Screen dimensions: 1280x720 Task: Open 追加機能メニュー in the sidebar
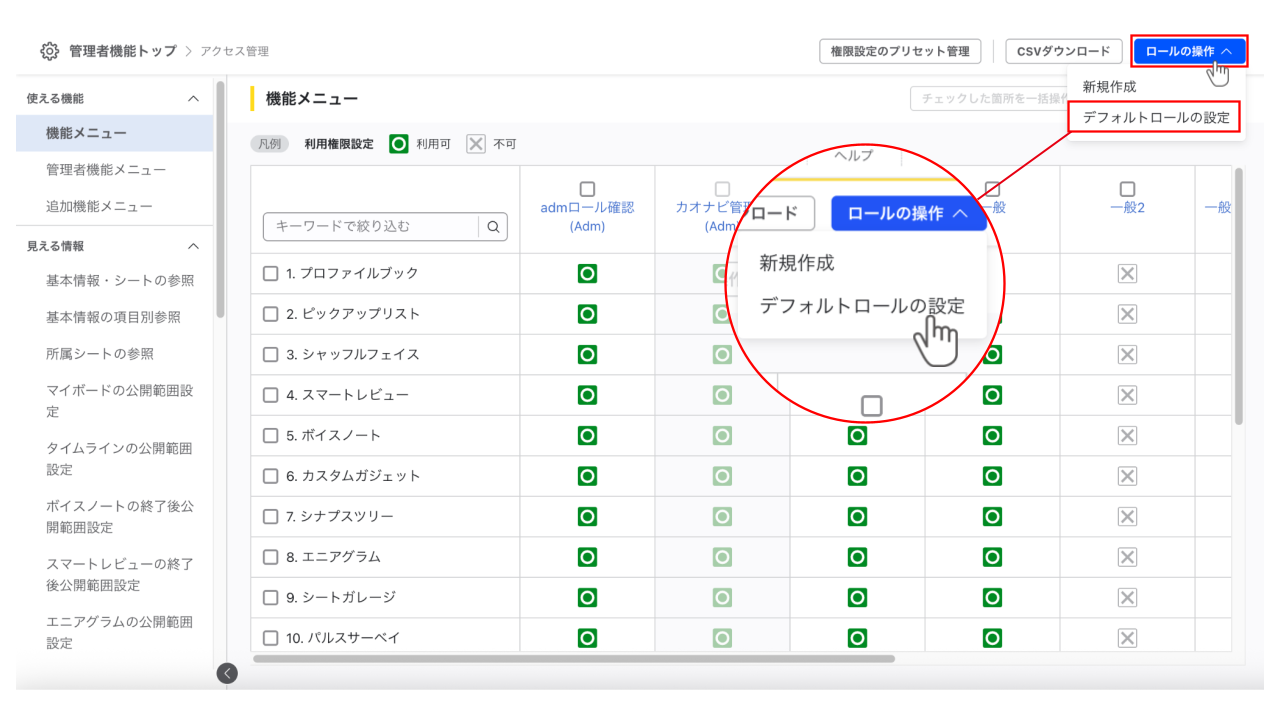tap(99, 206)
